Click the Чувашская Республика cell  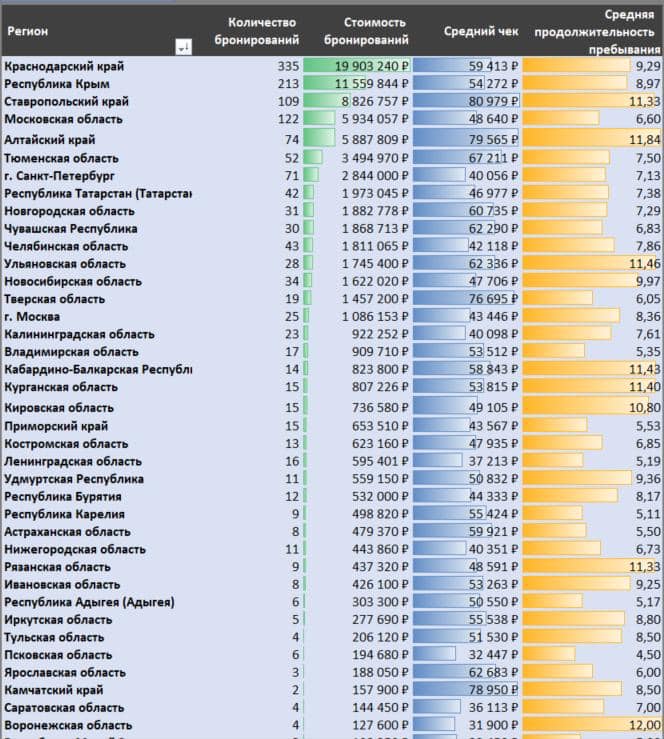tap(71, 229)
